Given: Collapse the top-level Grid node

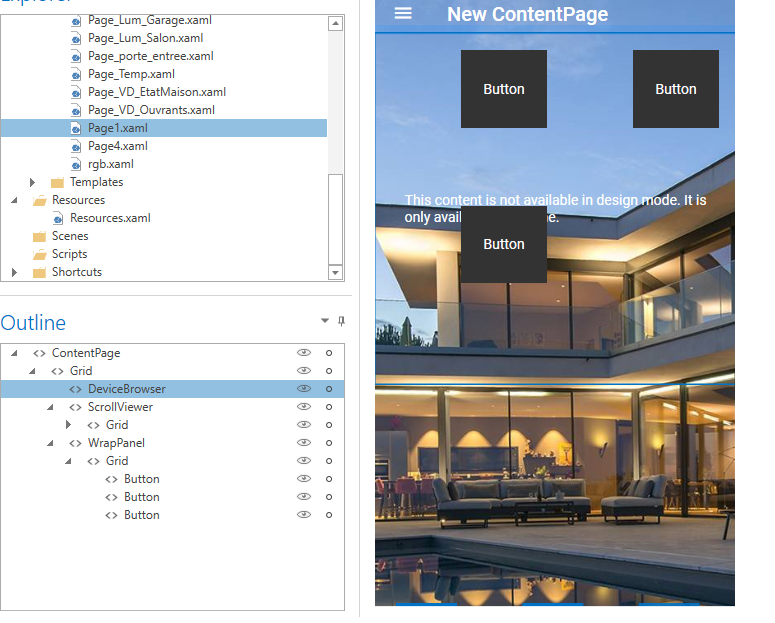Looking at the screenshot, I should [32, 371].
